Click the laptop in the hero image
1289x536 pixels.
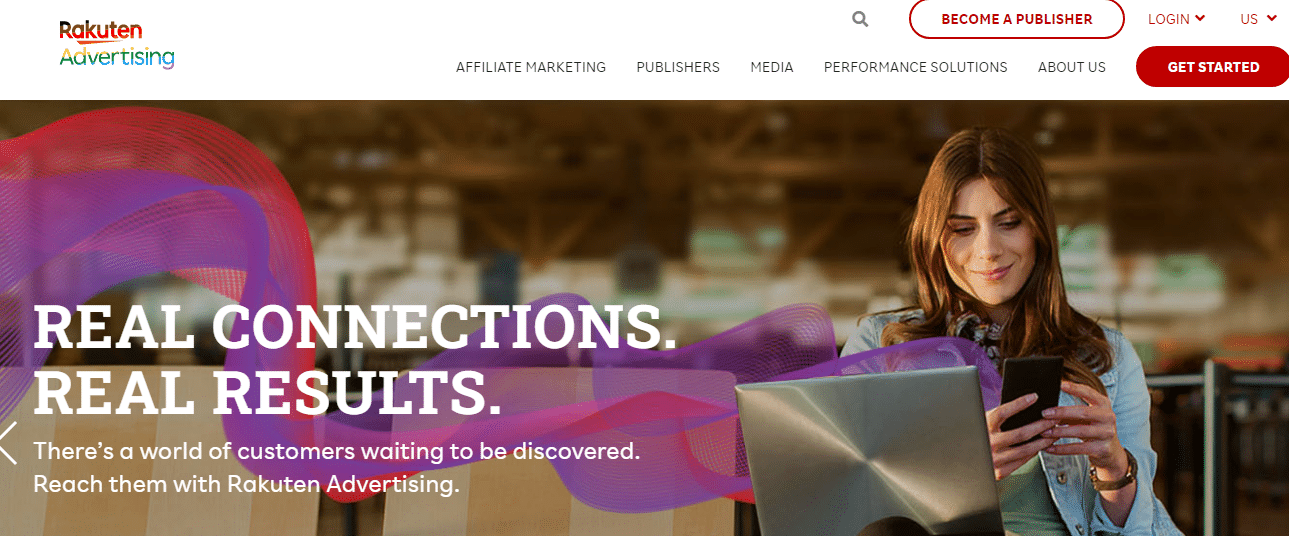click(870, 450)
